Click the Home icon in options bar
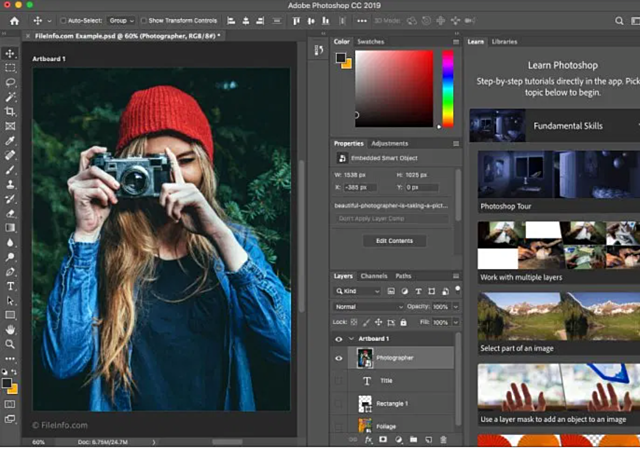Viewport: 640px width, 449px height. [x=14, y=21]
